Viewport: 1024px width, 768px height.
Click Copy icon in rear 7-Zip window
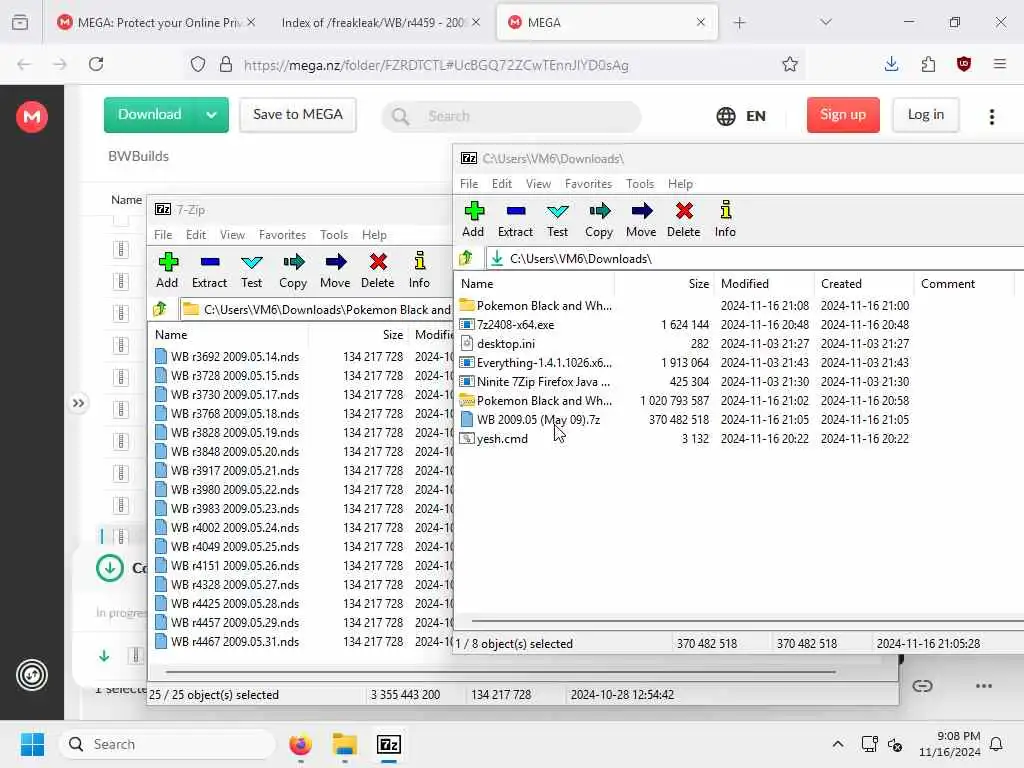tap(293, 262)
